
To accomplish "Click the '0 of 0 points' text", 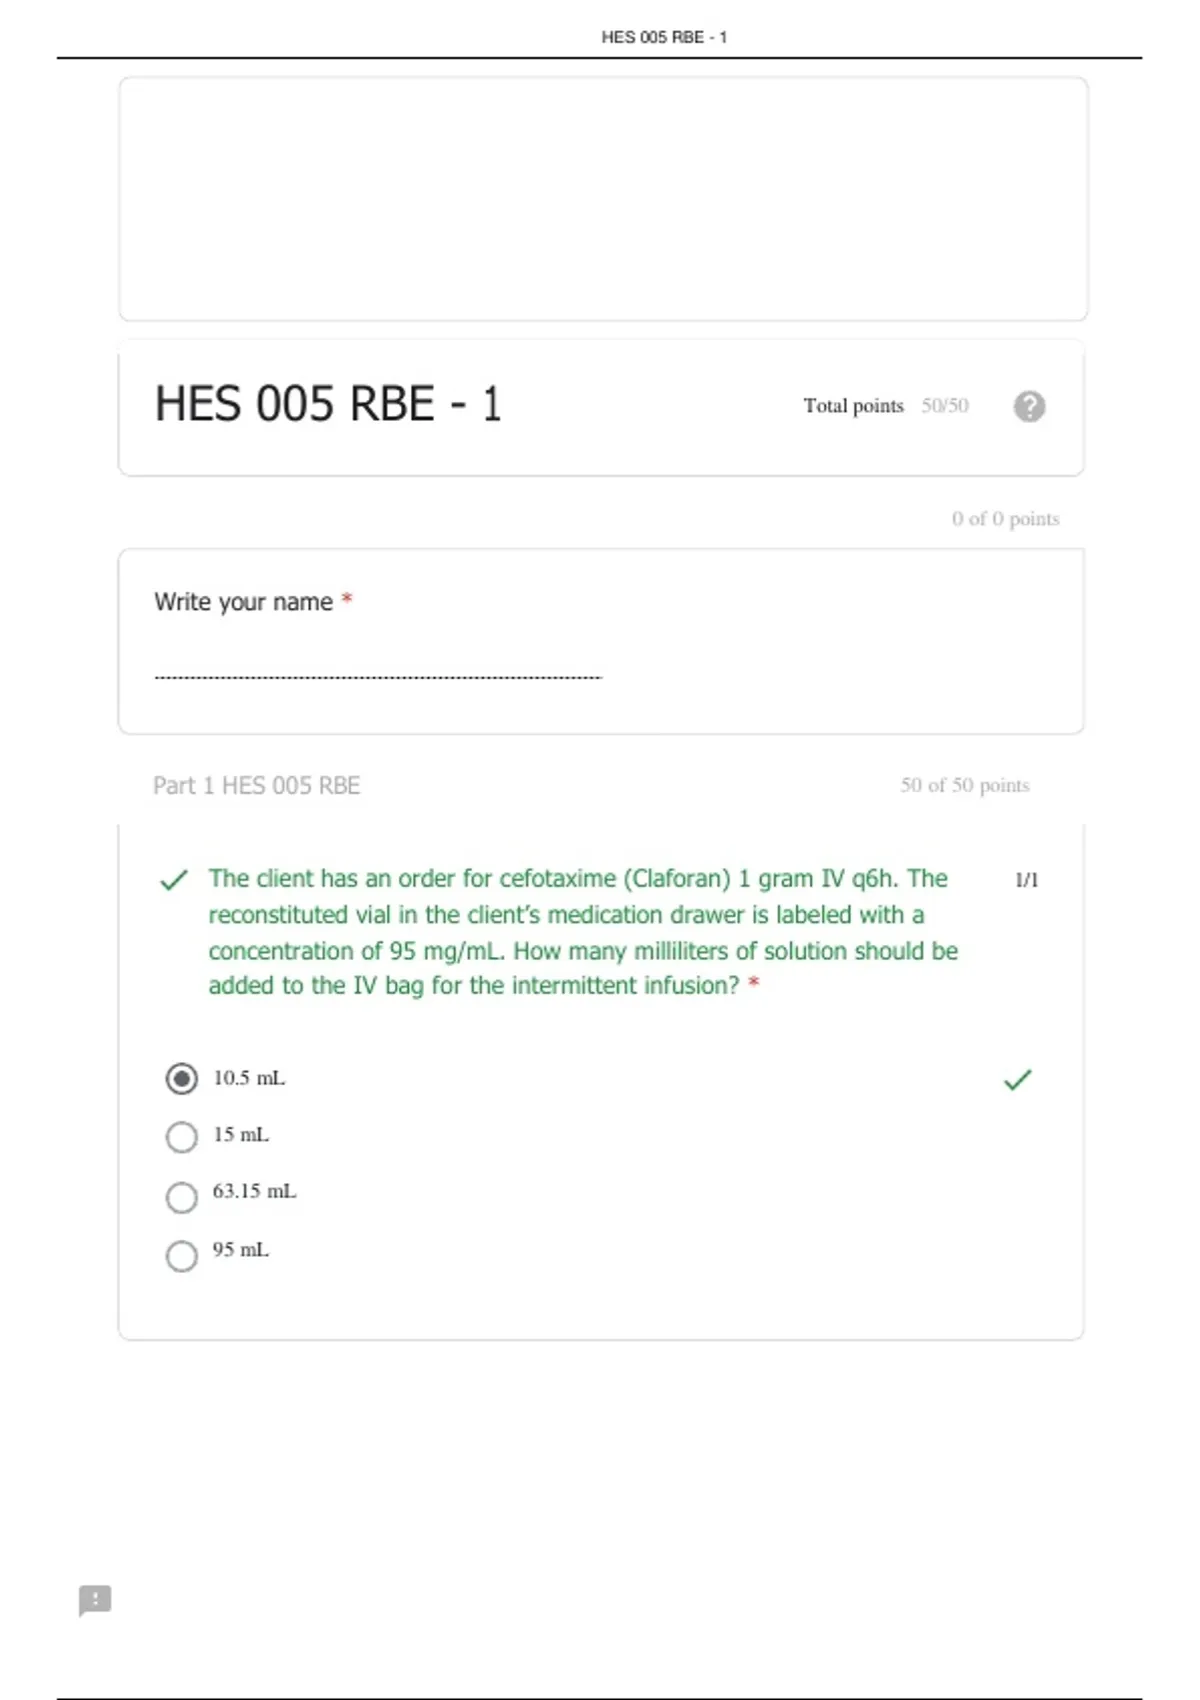I will click(x=1005, y=519).
